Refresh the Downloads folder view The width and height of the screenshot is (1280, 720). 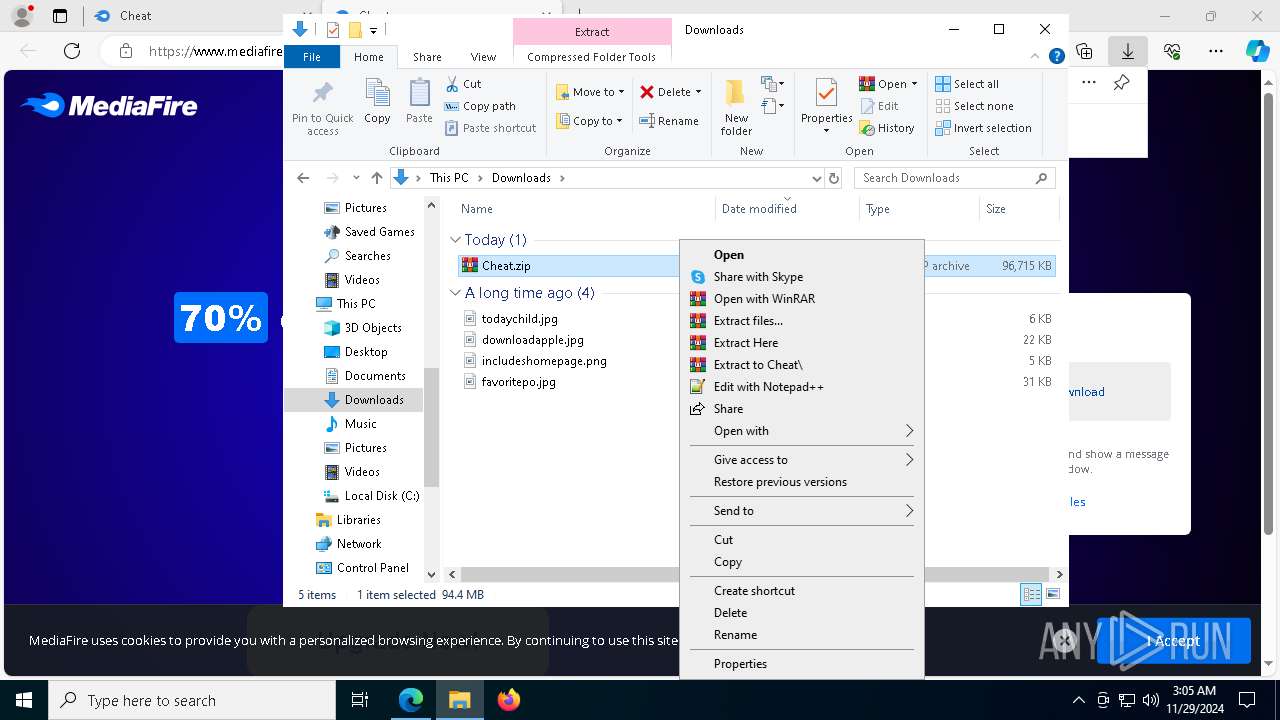834,178
